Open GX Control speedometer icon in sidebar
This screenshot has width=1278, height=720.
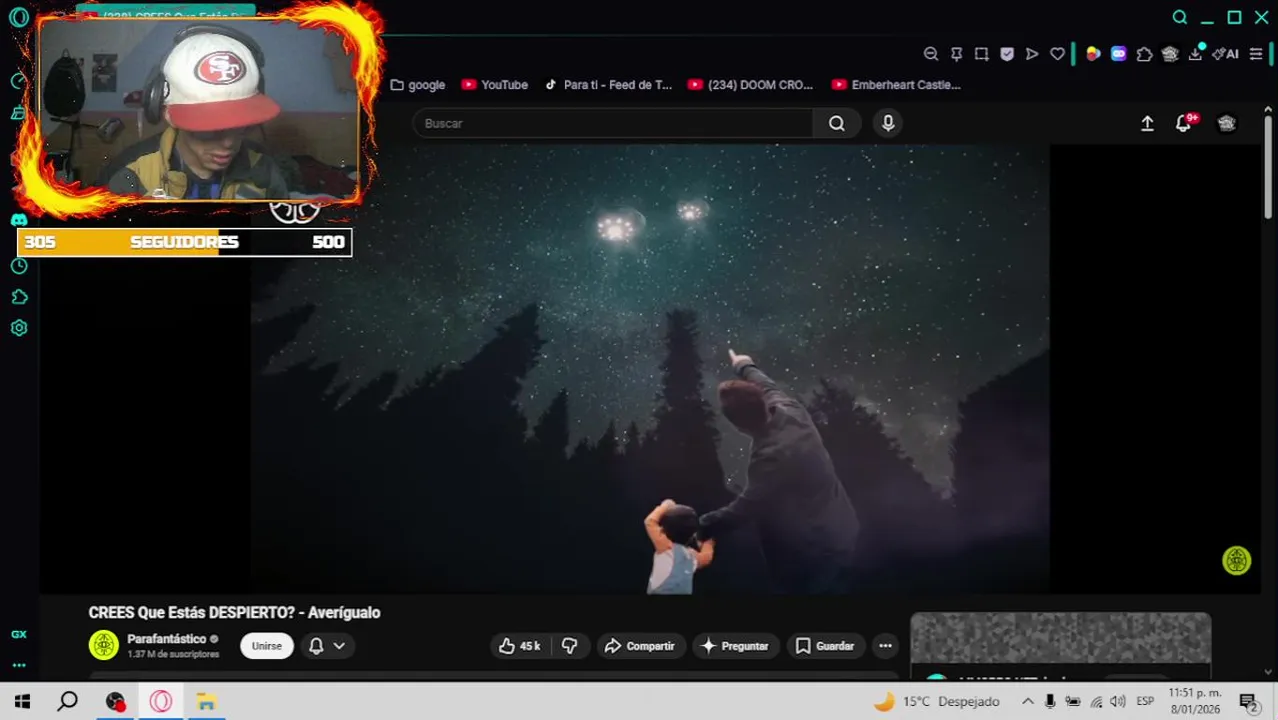(x=17, y=80)
